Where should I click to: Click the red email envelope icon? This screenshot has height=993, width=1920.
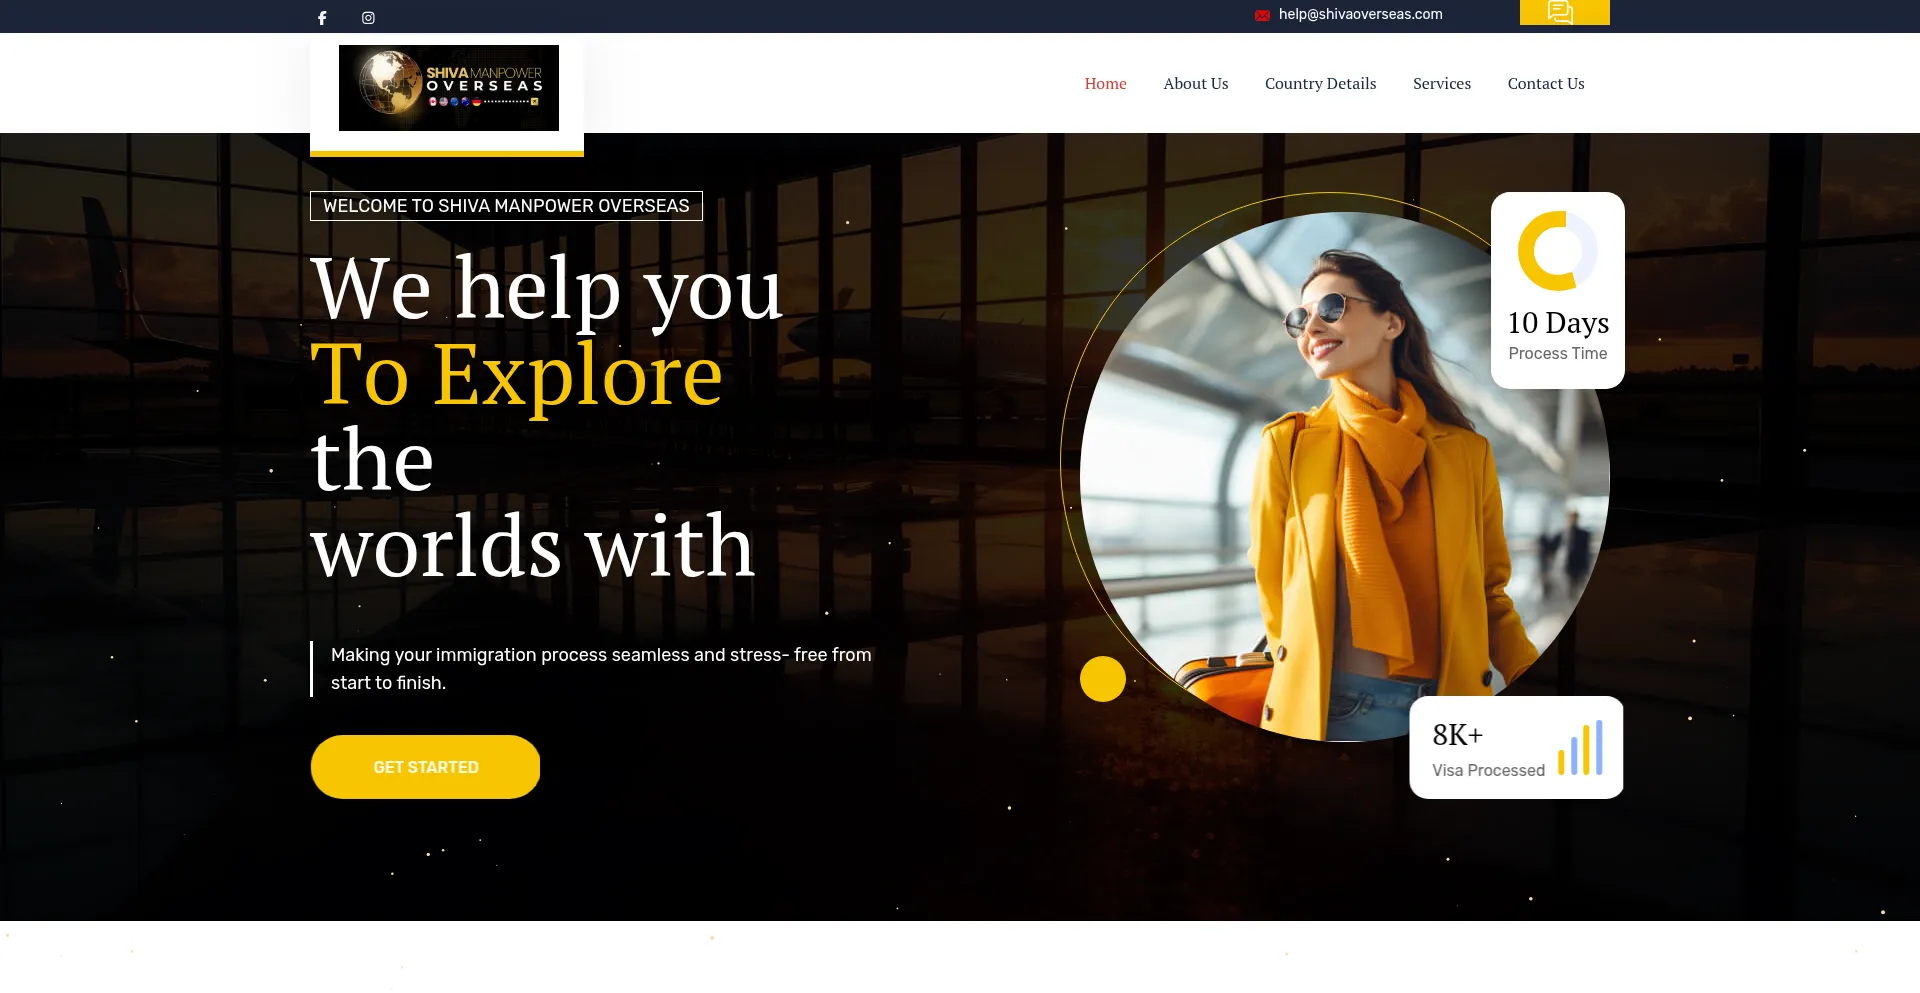point(1263,15)
